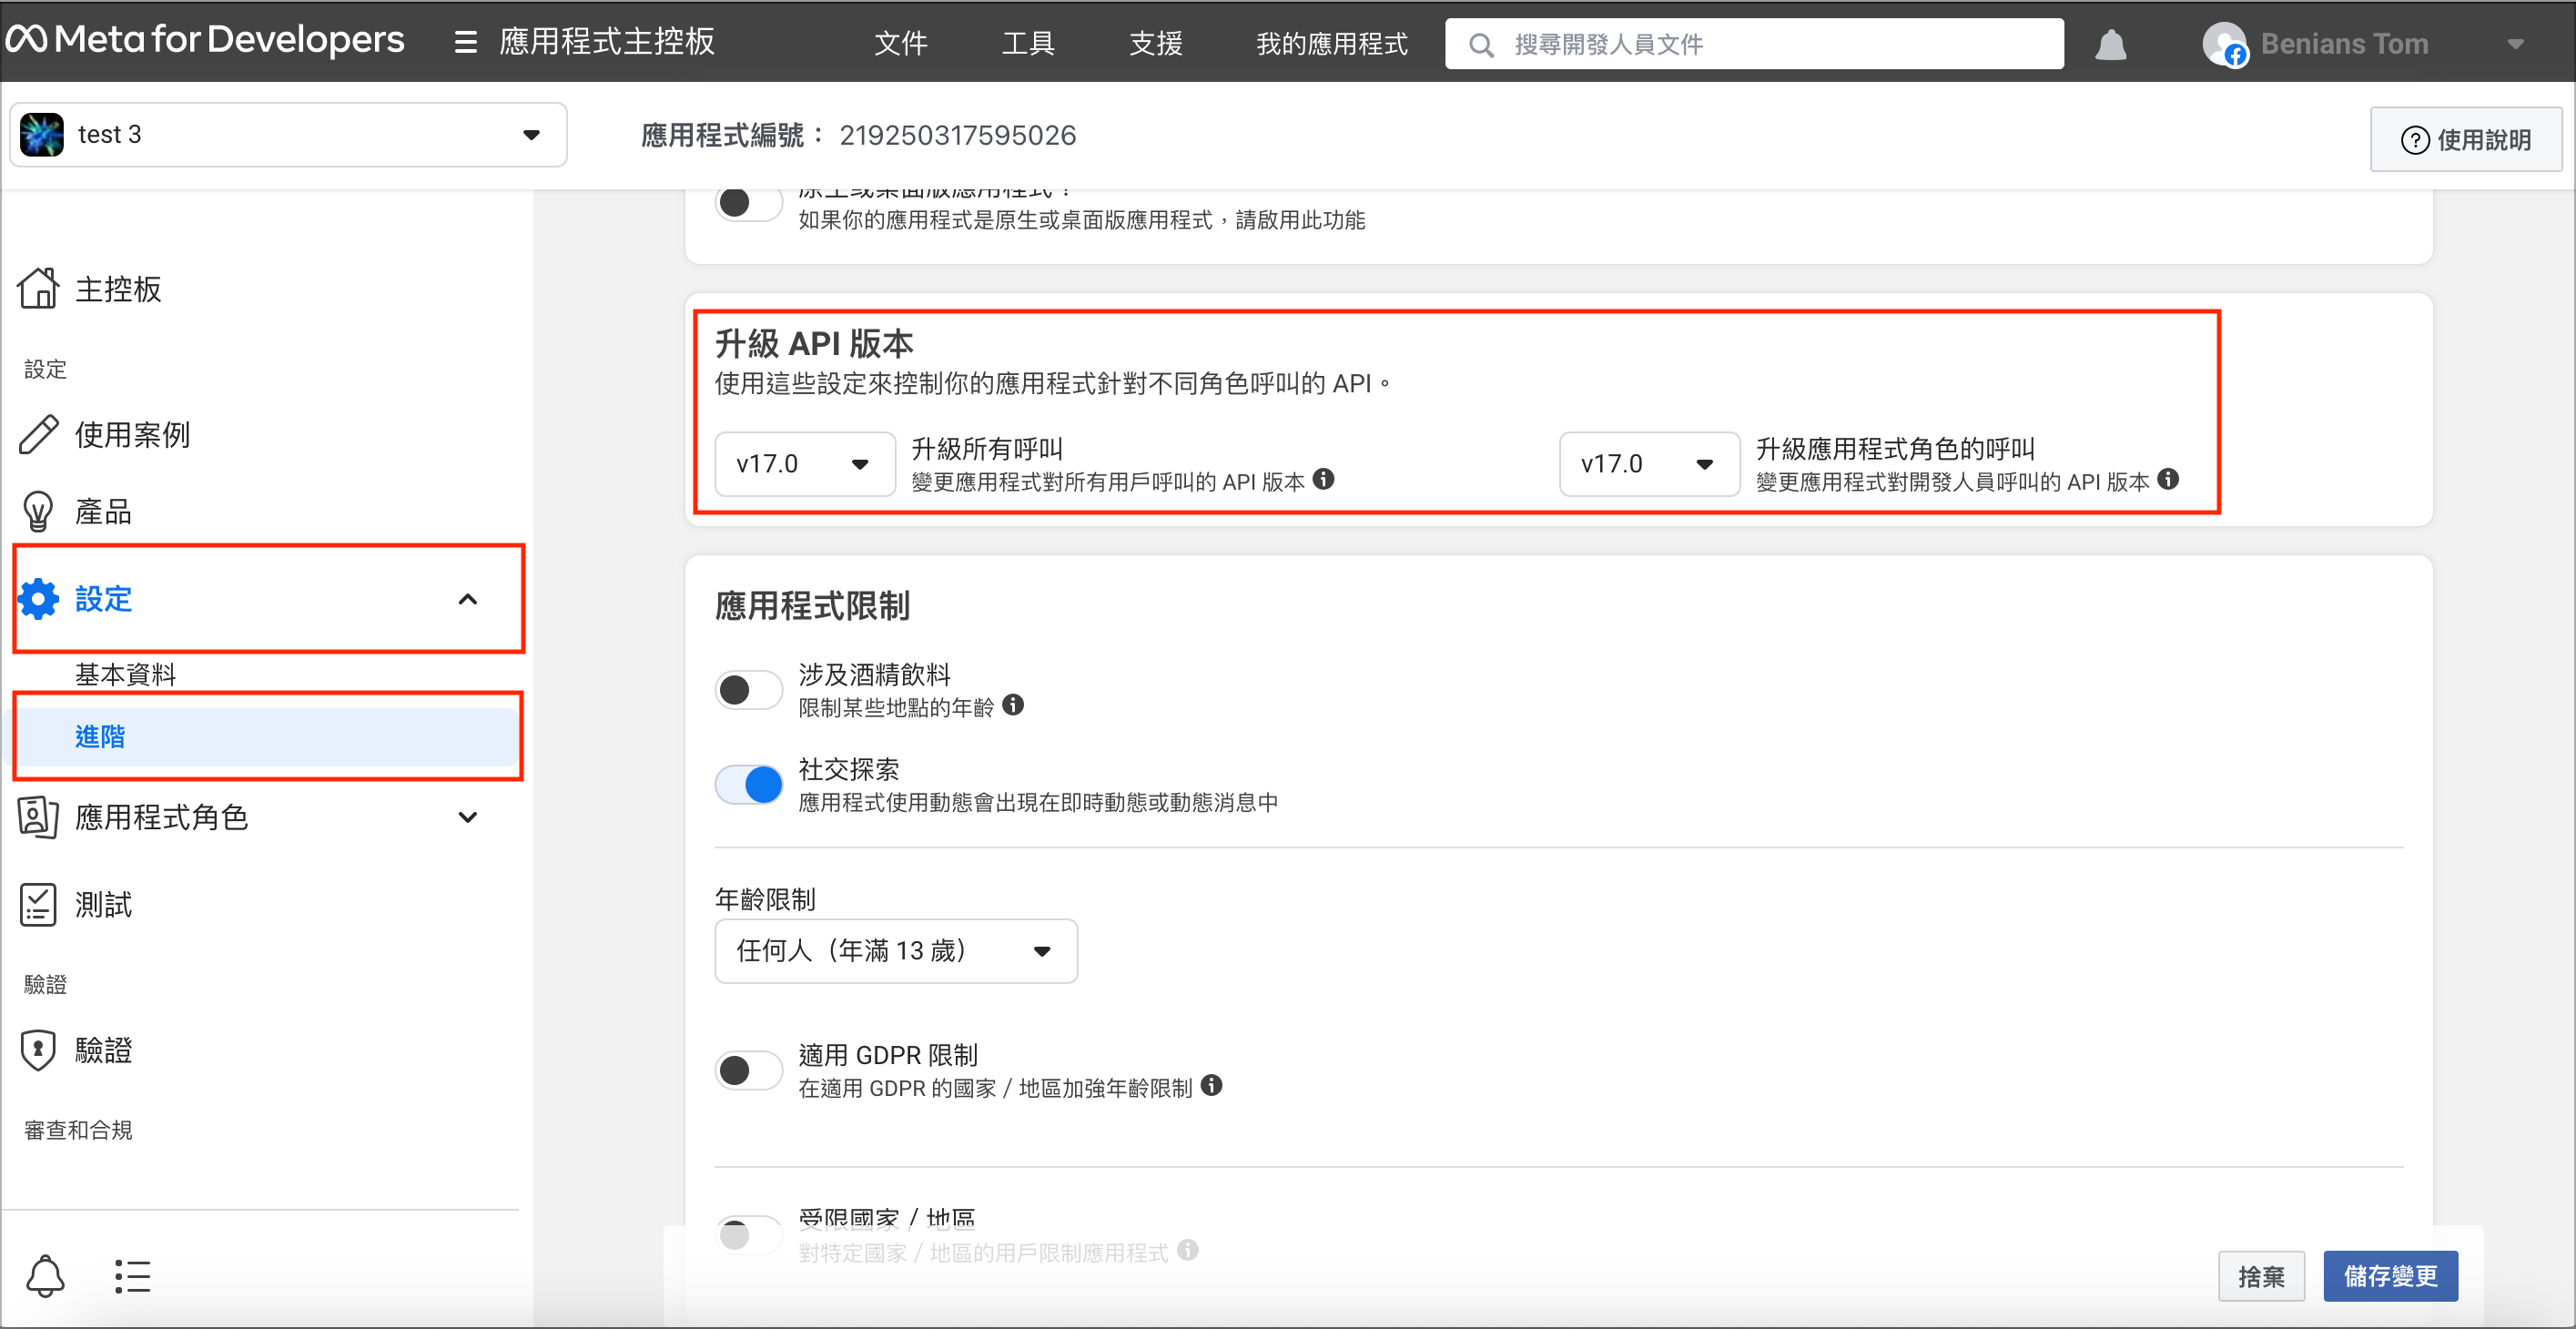Open 測試 in the sidebar
The width and height of the screenshot is (2576, 1329).
[103, 905]
